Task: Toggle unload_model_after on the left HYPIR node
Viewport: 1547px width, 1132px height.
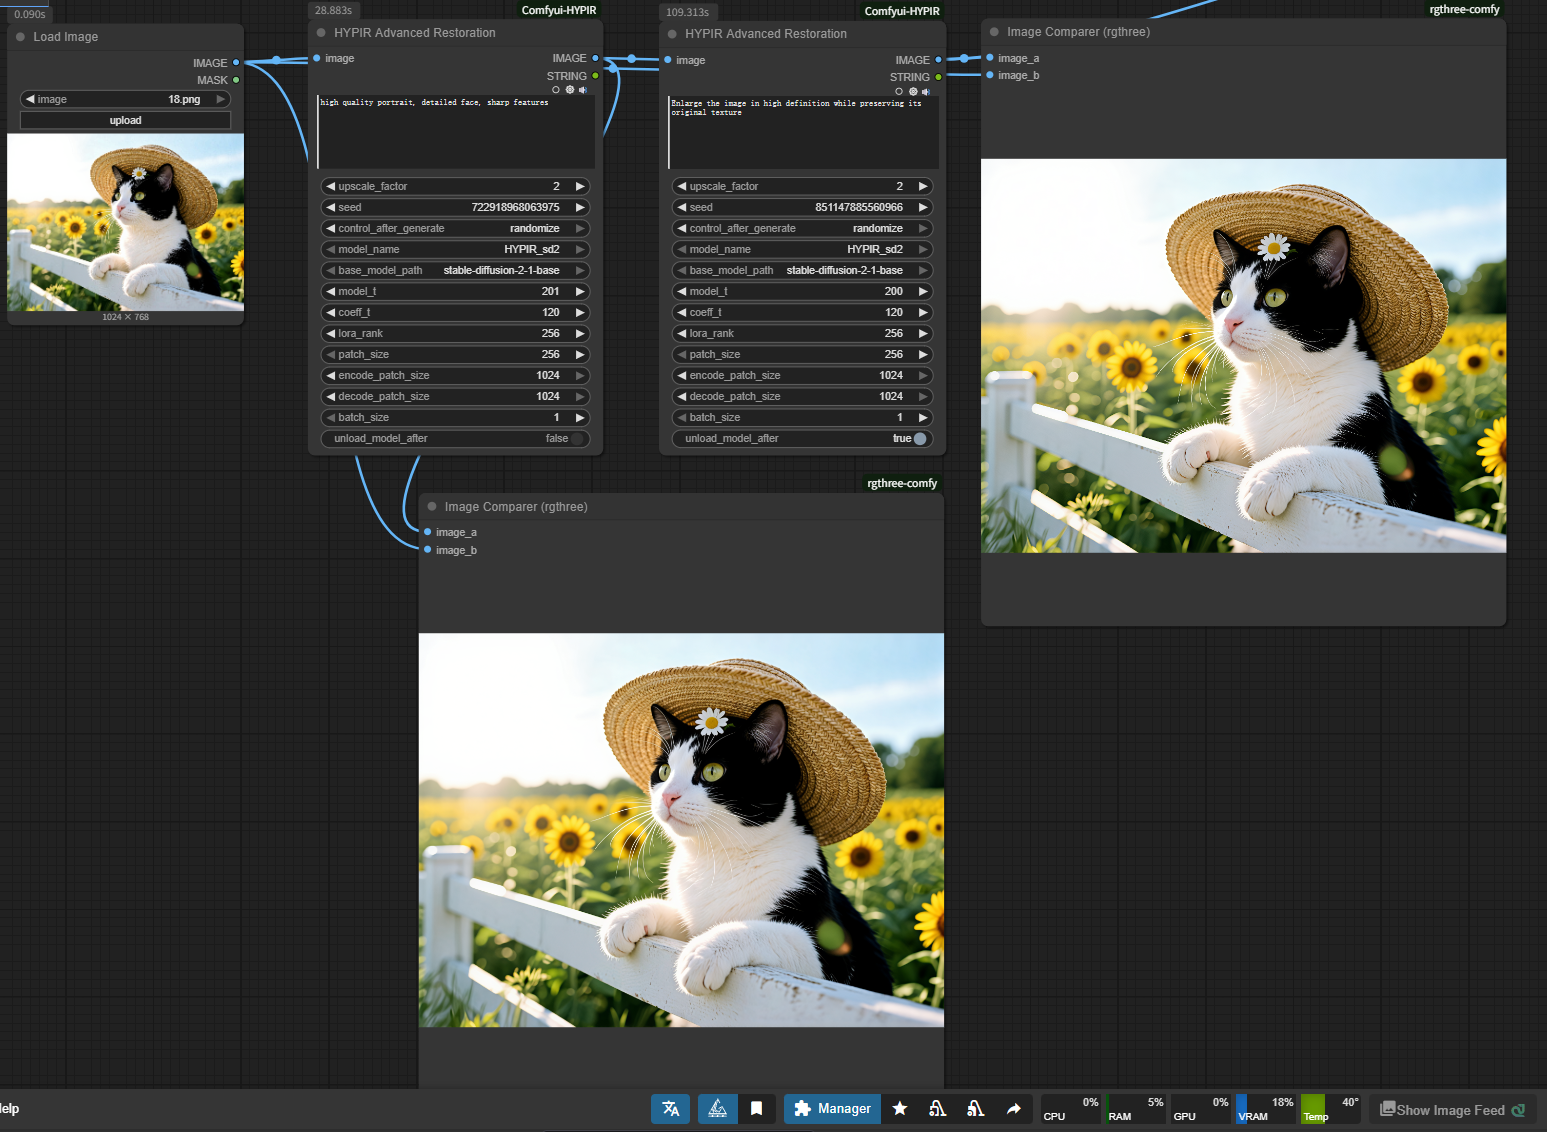Action: point(455,439)
